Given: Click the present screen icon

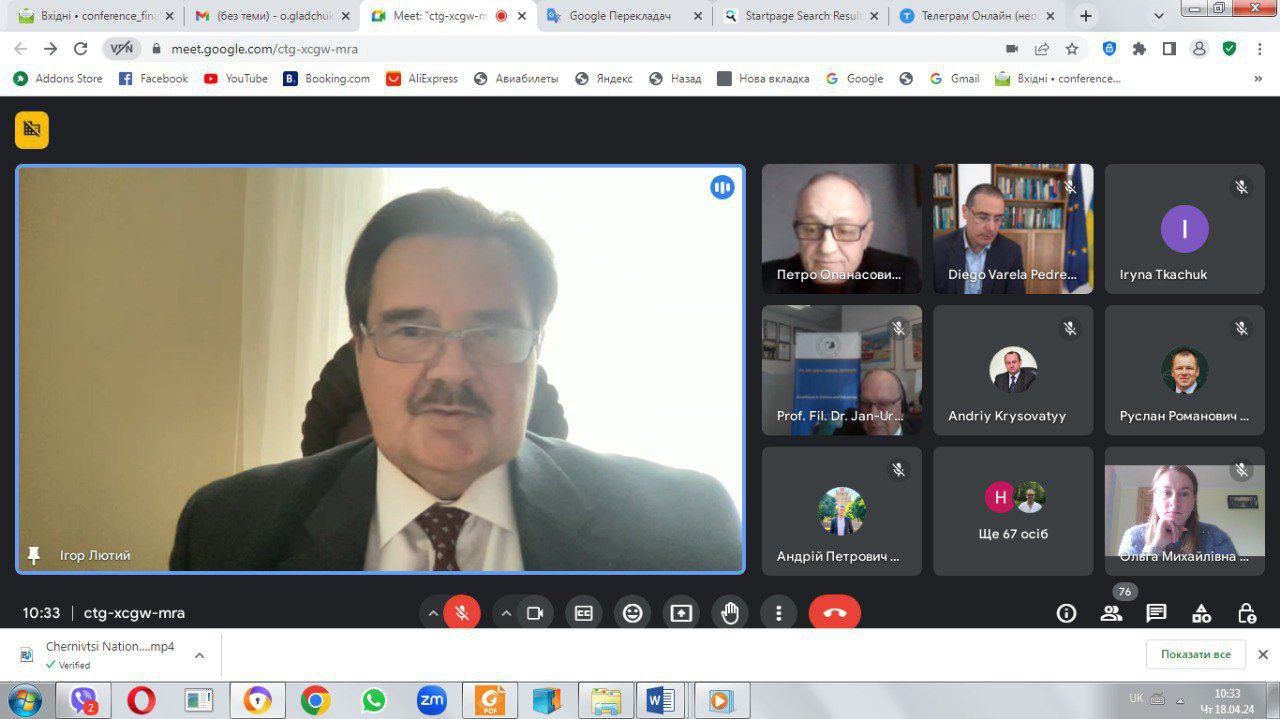Looking at the screenshot, I should coord(681,613).
